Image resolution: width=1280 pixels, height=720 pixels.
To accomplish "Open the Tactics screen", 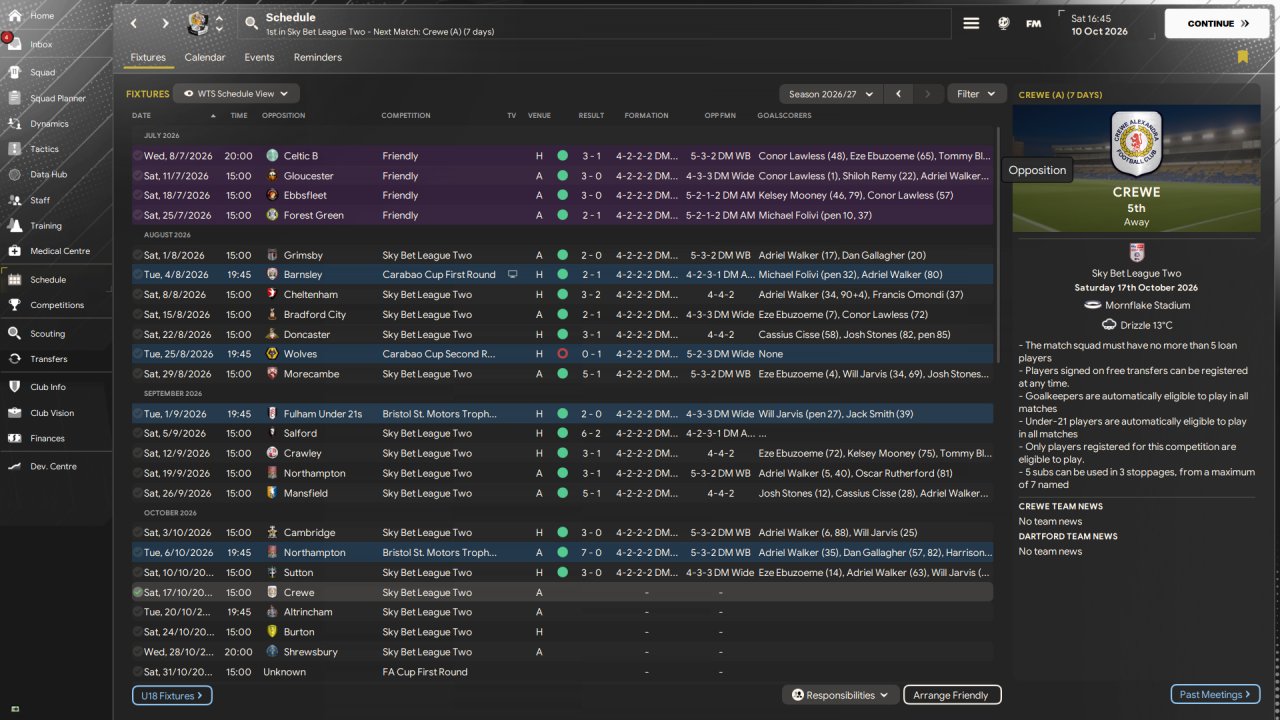I will 44,149.
